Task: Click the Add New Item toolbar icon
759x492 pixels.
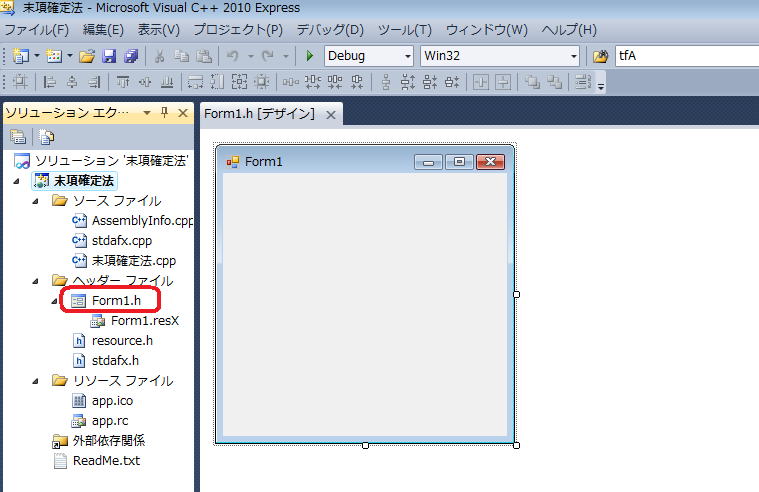Action: tap(54, 56)
